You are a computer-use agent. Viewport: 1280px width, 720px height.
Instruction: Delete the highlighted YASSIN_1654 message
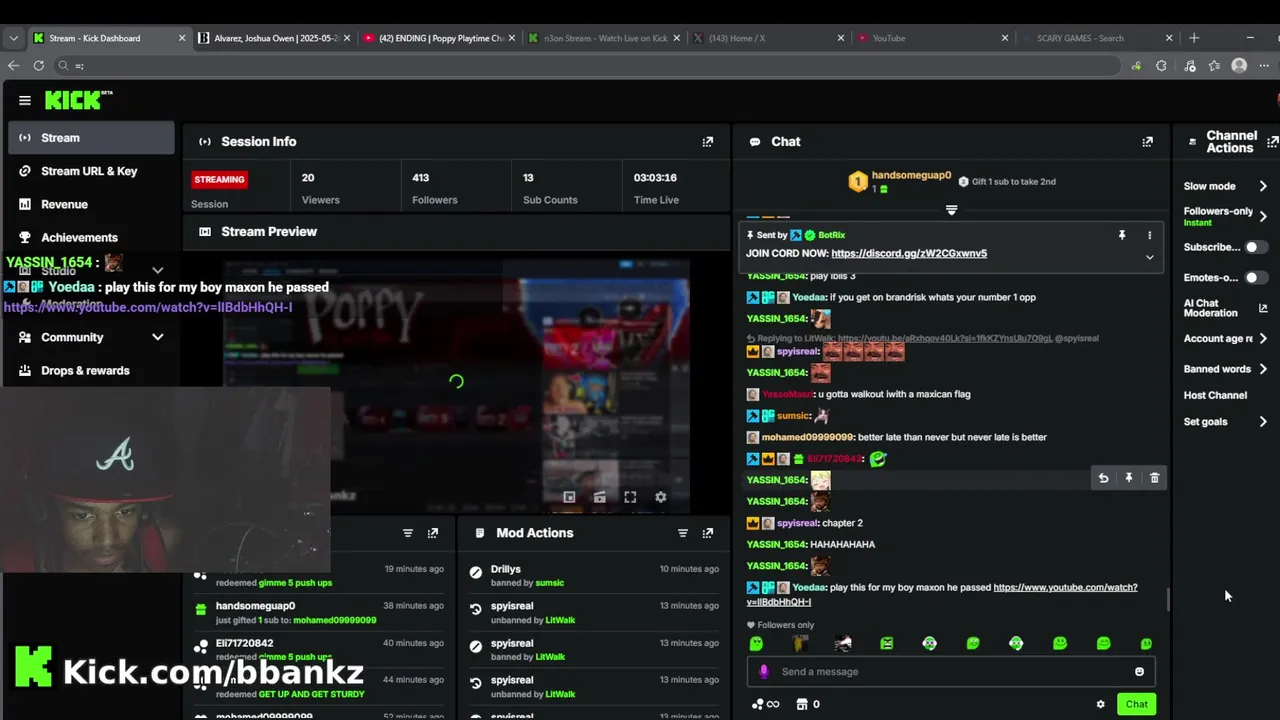1154,478
